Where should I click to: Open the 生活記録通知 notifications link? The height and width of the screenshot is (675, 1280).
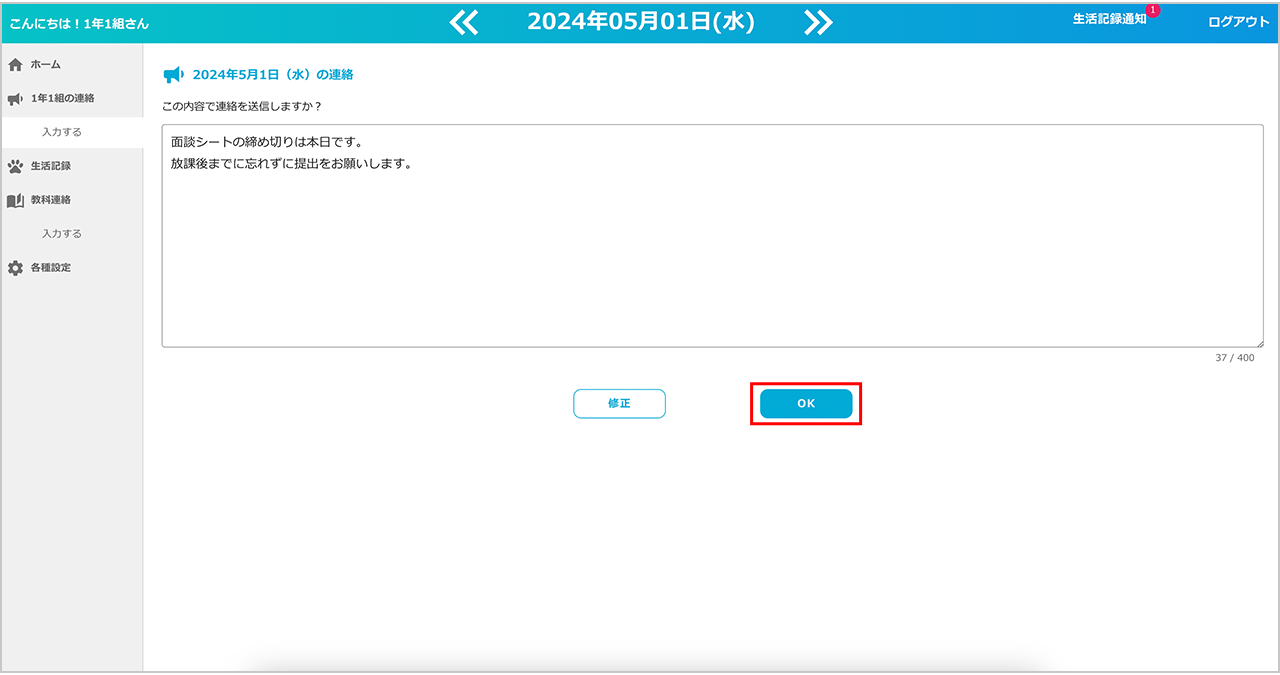(x=1109, y=20)
